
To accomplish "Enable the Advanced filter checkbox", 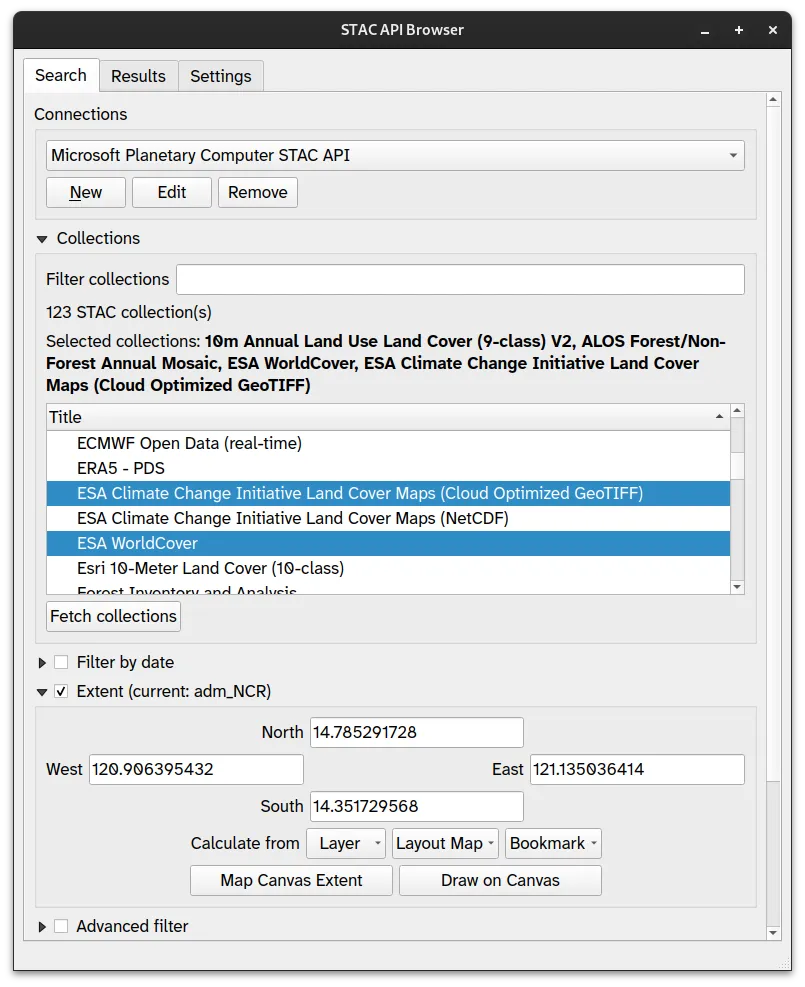I will coord(61,926).
